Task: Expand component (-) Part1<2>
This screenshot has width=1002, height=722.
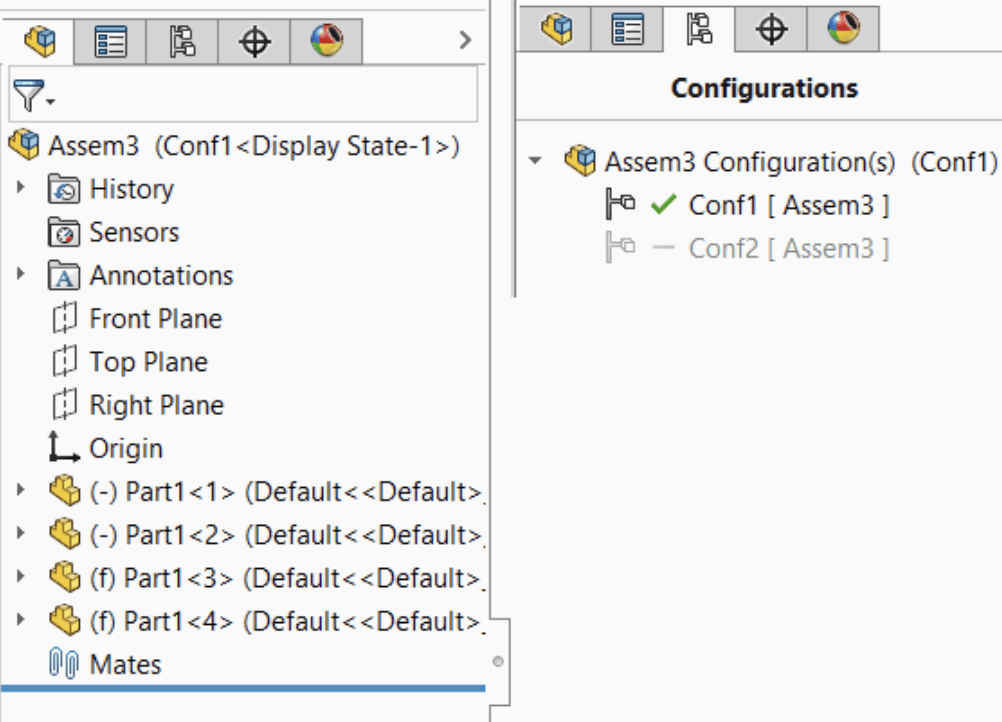Action: pos(20,532)
